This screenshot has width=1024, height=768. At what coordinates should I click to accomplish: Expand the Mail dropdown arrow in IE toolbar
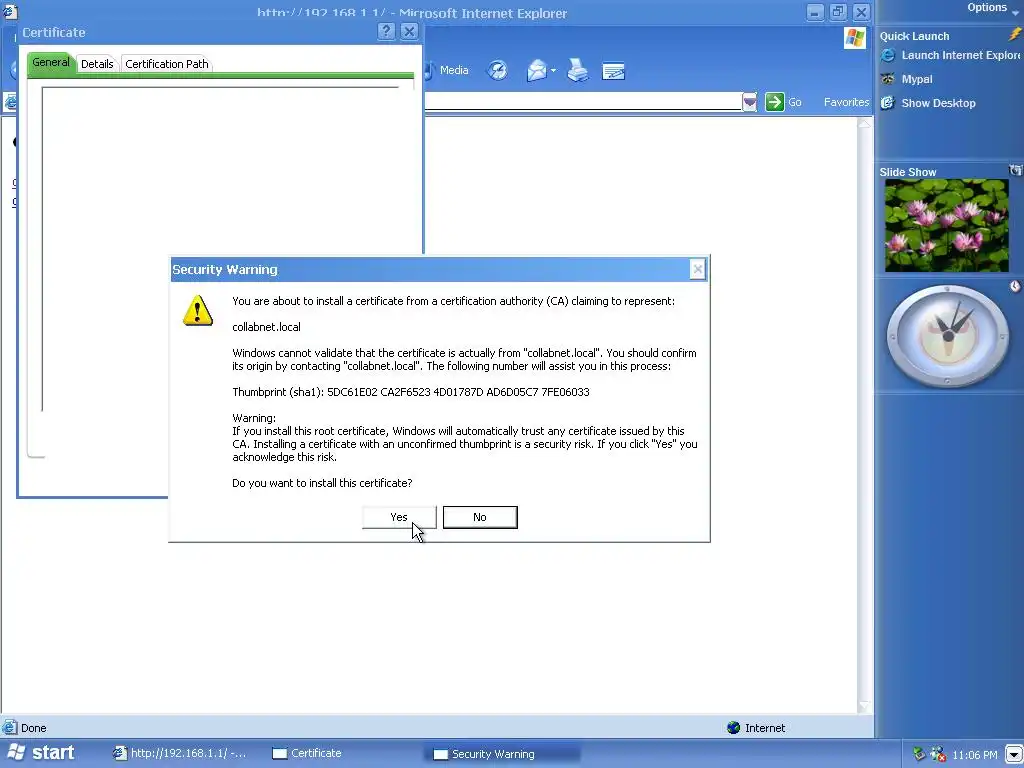(553, 71)
